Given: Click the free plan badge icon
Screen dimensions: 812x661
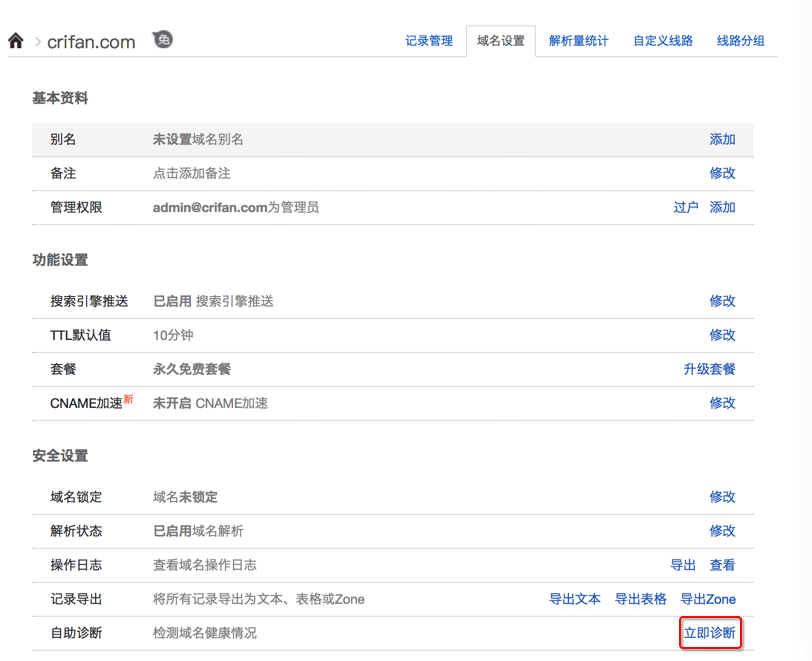Looking at the screenshot, I should tap(163, 39).
